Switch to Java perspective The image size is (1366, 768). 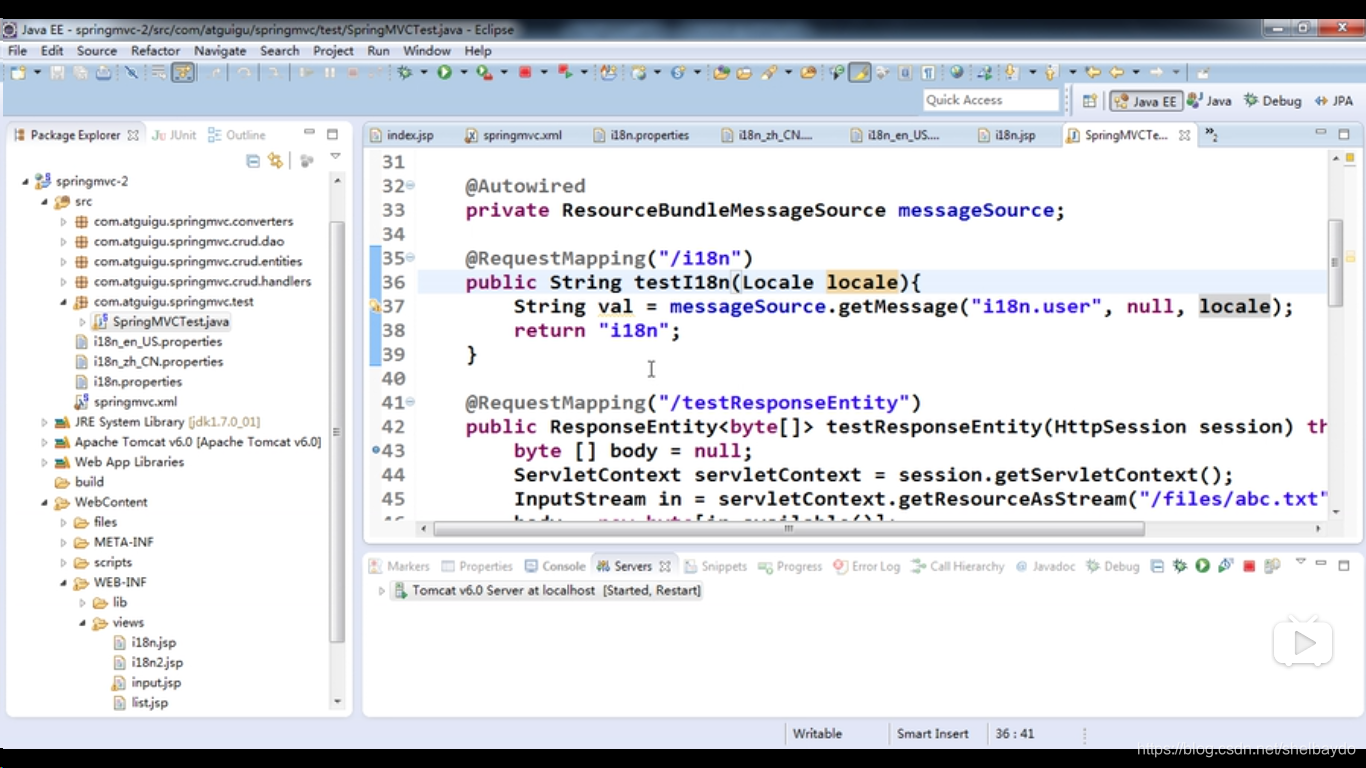tap(1210, 101)
